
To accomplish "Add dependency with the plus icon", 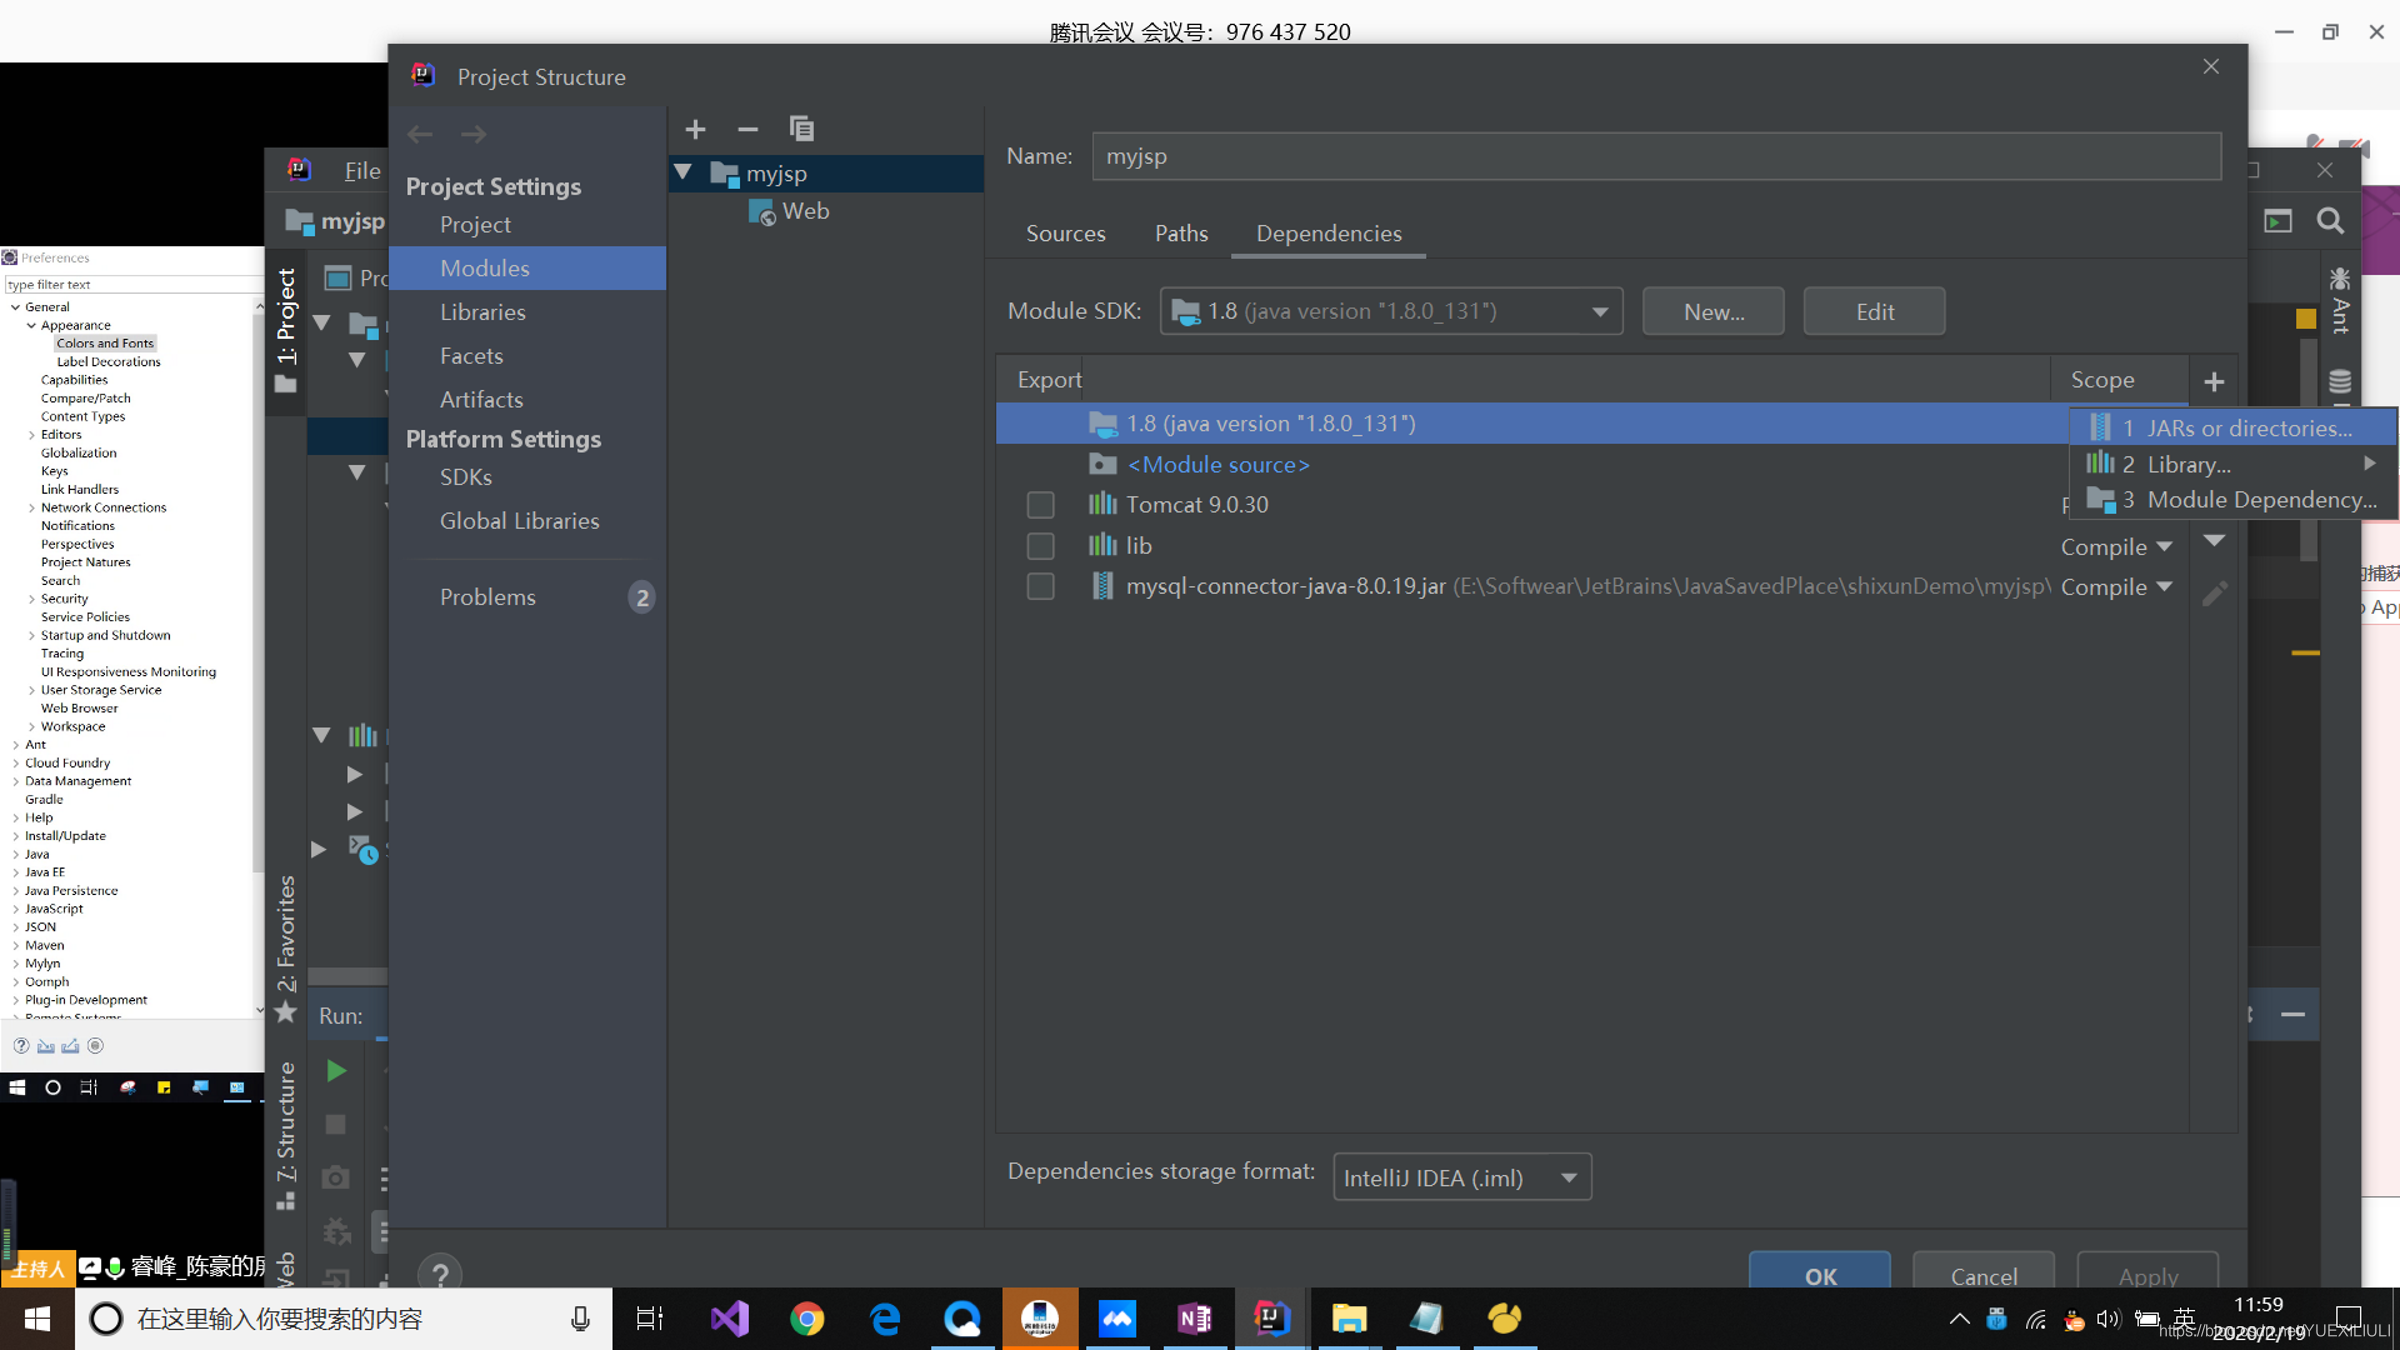I will (x=2214, y=381).
